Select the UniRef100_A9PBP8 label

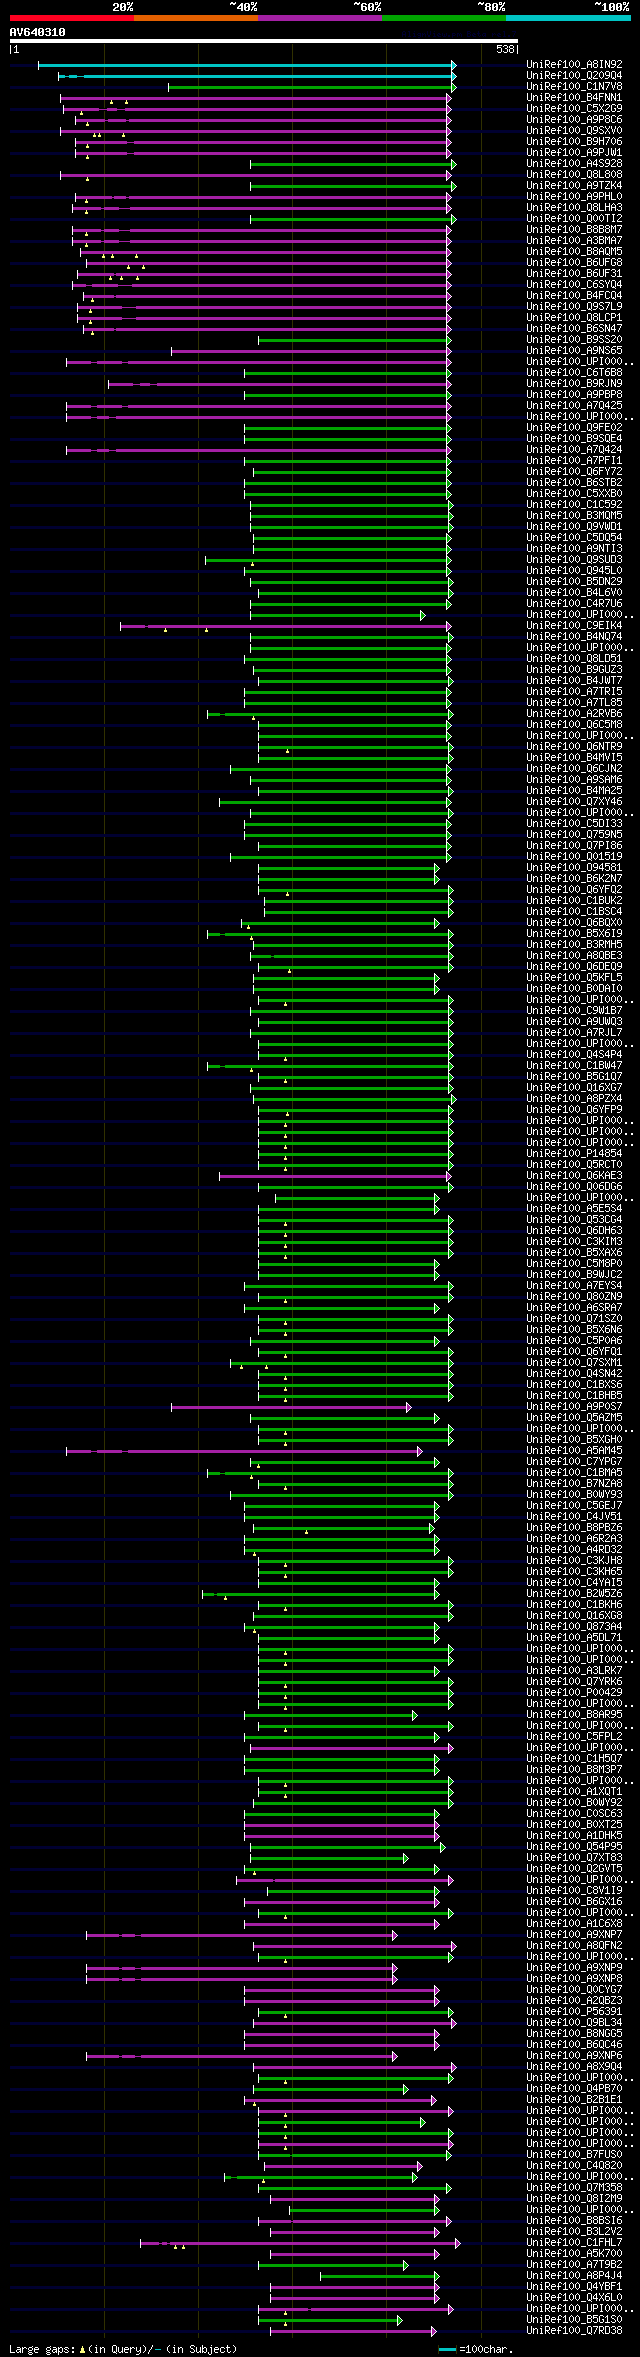click(574, 395)
